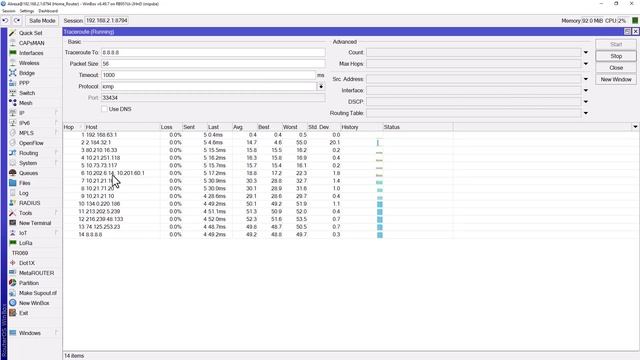The height and width of the screenshot is (360, 640).
Task: Click the Worst column header
Action: pos(295,127)
